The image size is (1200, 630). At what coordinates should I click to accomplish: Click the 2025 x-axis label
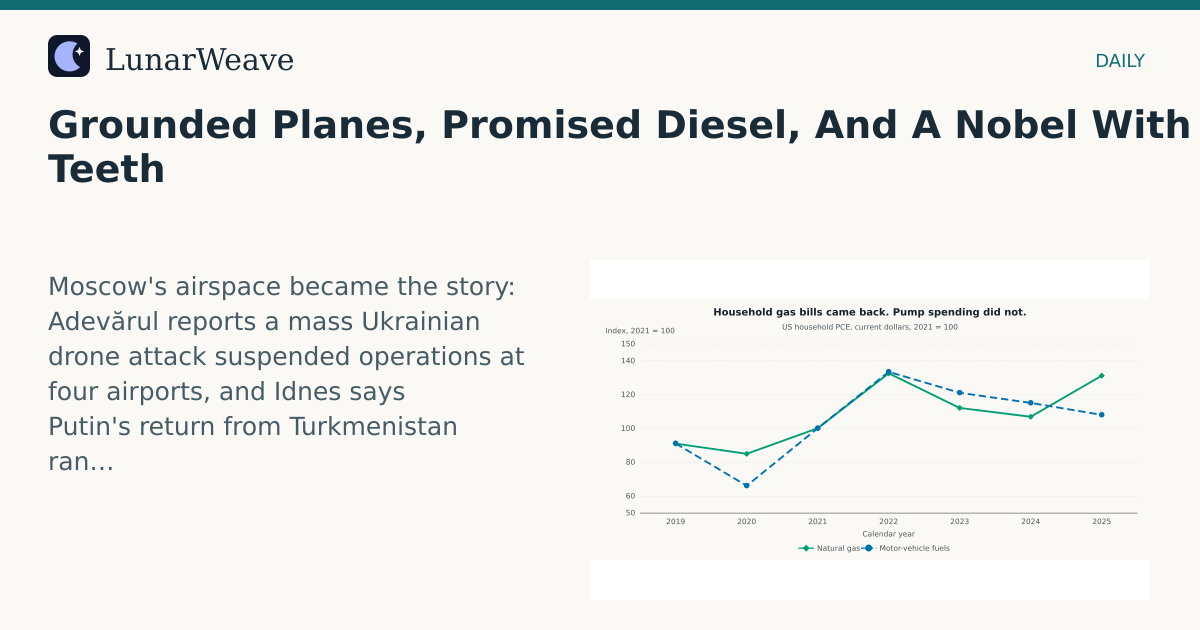click(x=1101, y=521)
